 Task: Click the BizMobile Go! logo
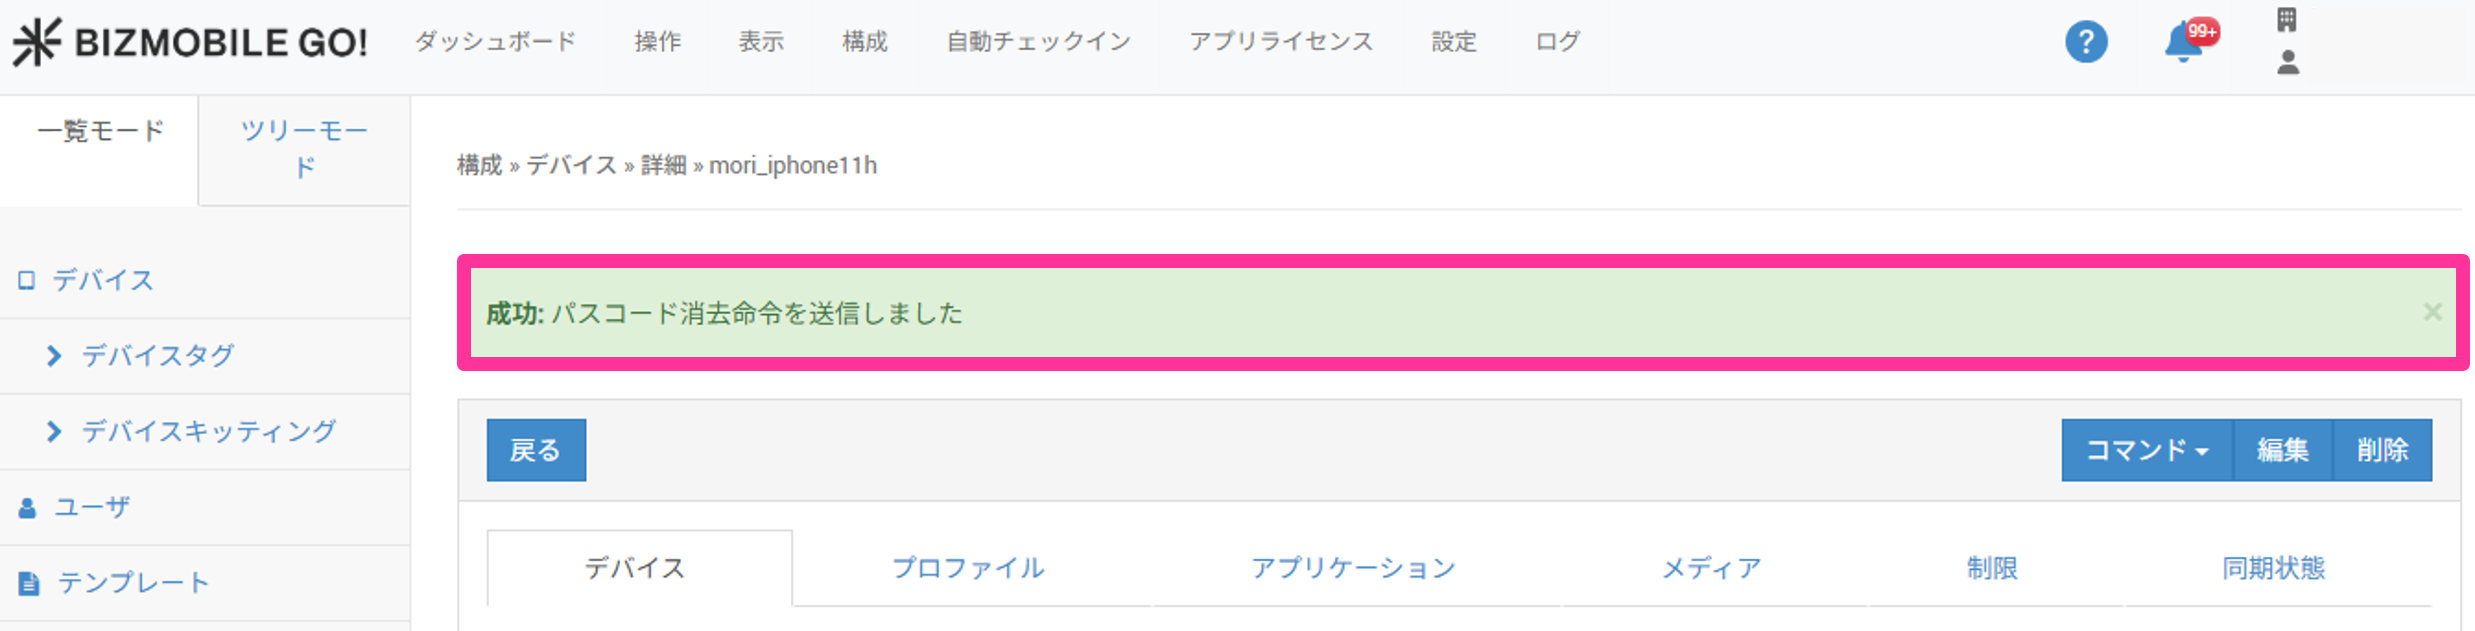click(x=190, y=42)
